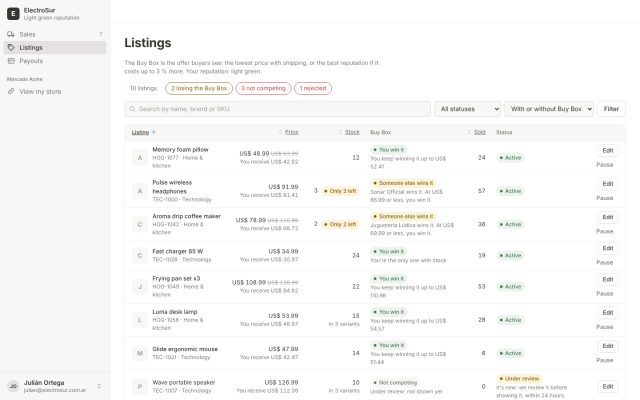Sort table by Price column
640x400 pixels.
pyautogui.click(x=289, y=132)
